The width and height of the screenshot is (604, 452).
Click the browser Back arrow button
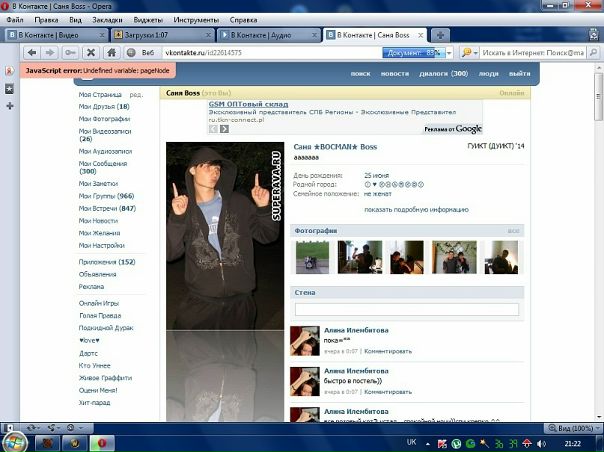(x=32, y=52)
